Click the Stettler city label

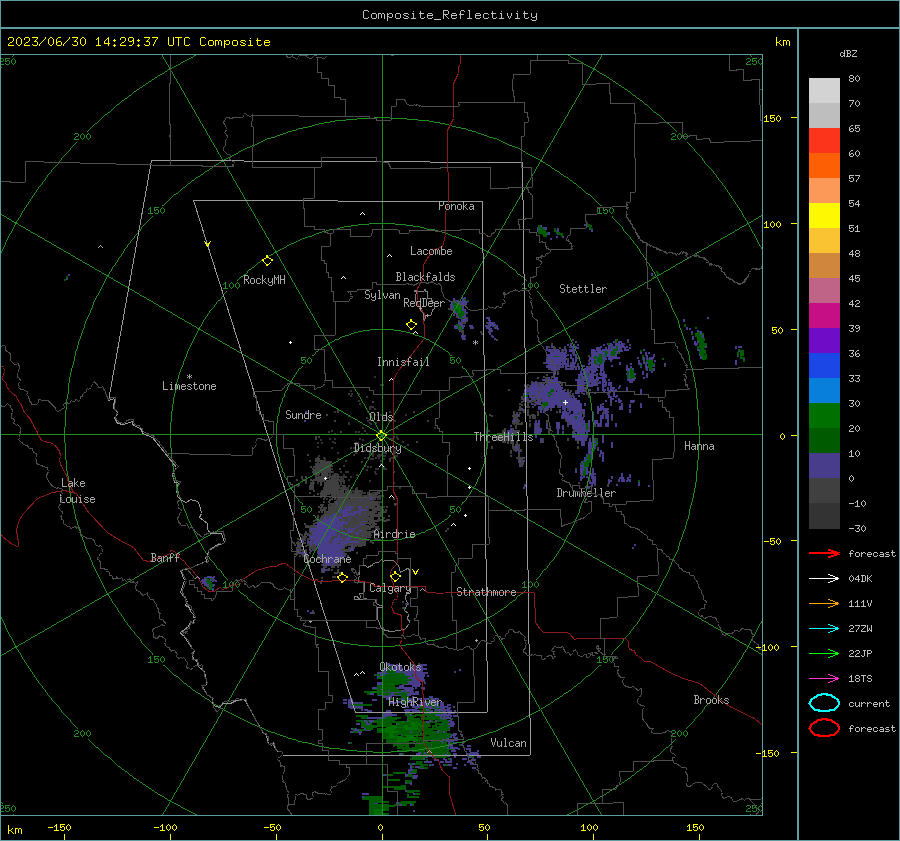point(583,289)
